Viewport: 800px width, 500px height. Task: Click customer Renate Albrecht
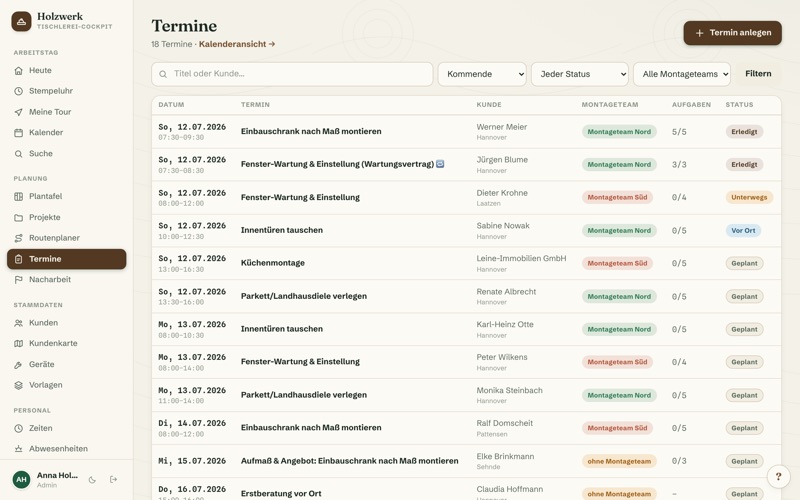point(506,292)
